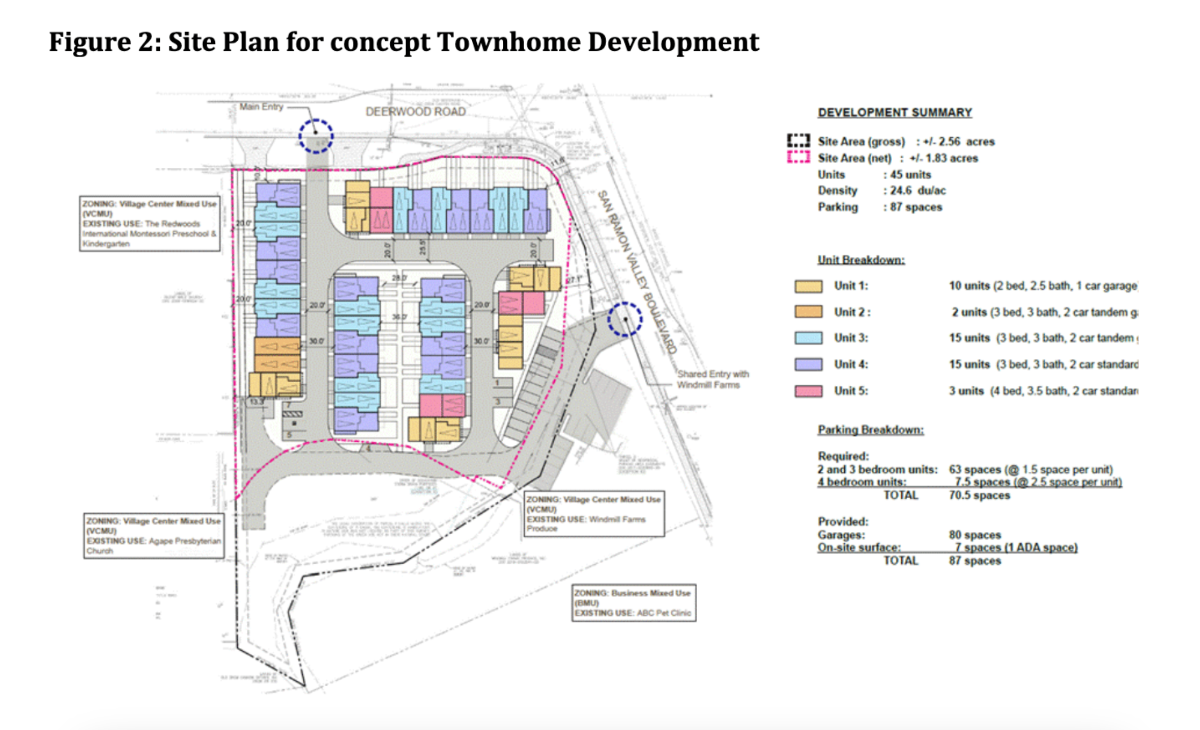Click the Agape Presbyterian Church zoning box
The image size is (1200, 730).
152,535
